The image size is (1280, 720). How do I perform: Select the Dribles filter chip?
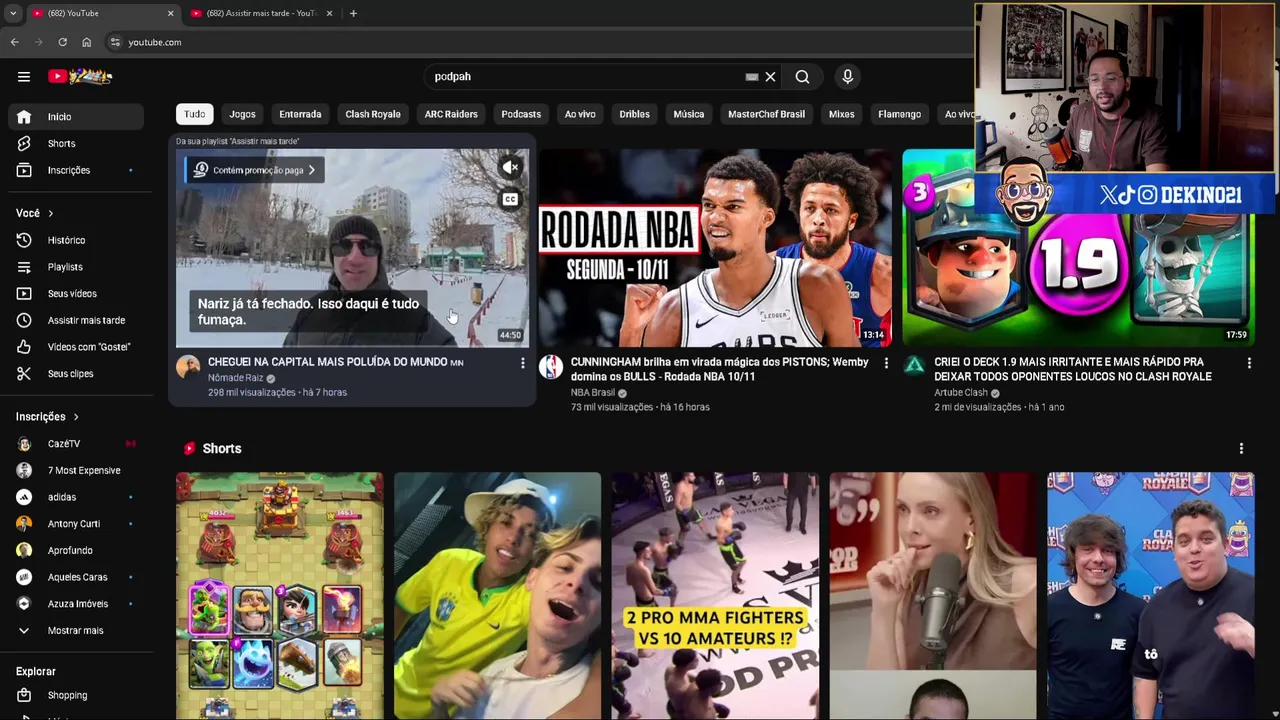click(x=634, y=114)
